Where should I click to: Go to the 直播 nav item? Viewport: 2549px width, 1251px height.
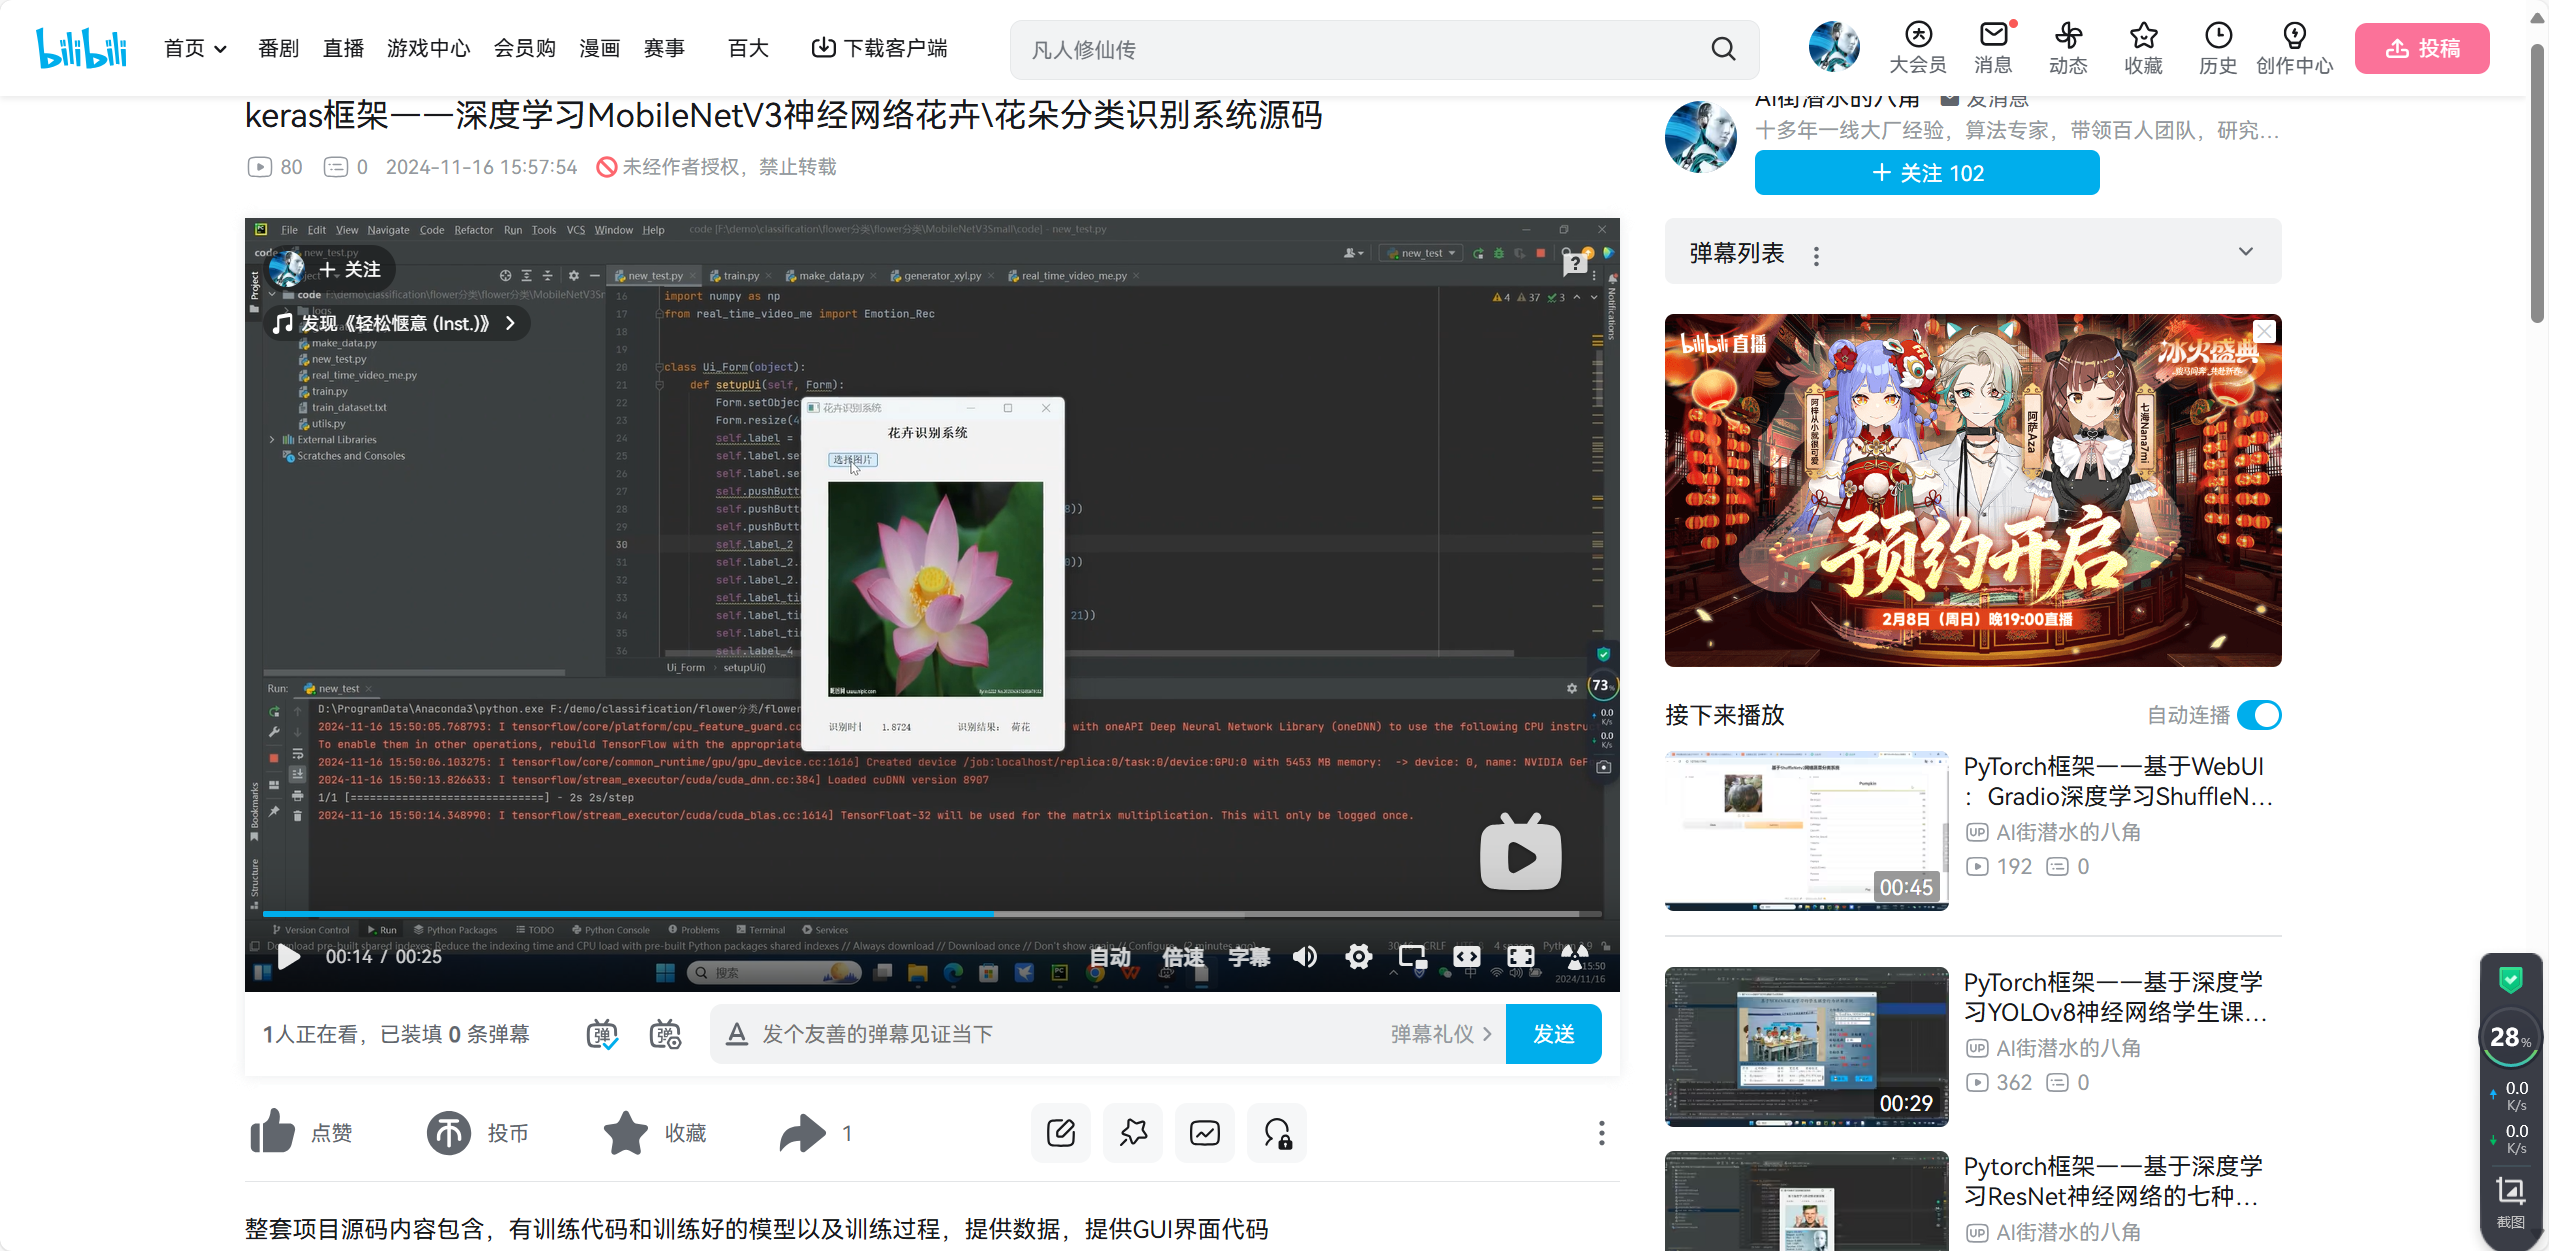[343, 48]
